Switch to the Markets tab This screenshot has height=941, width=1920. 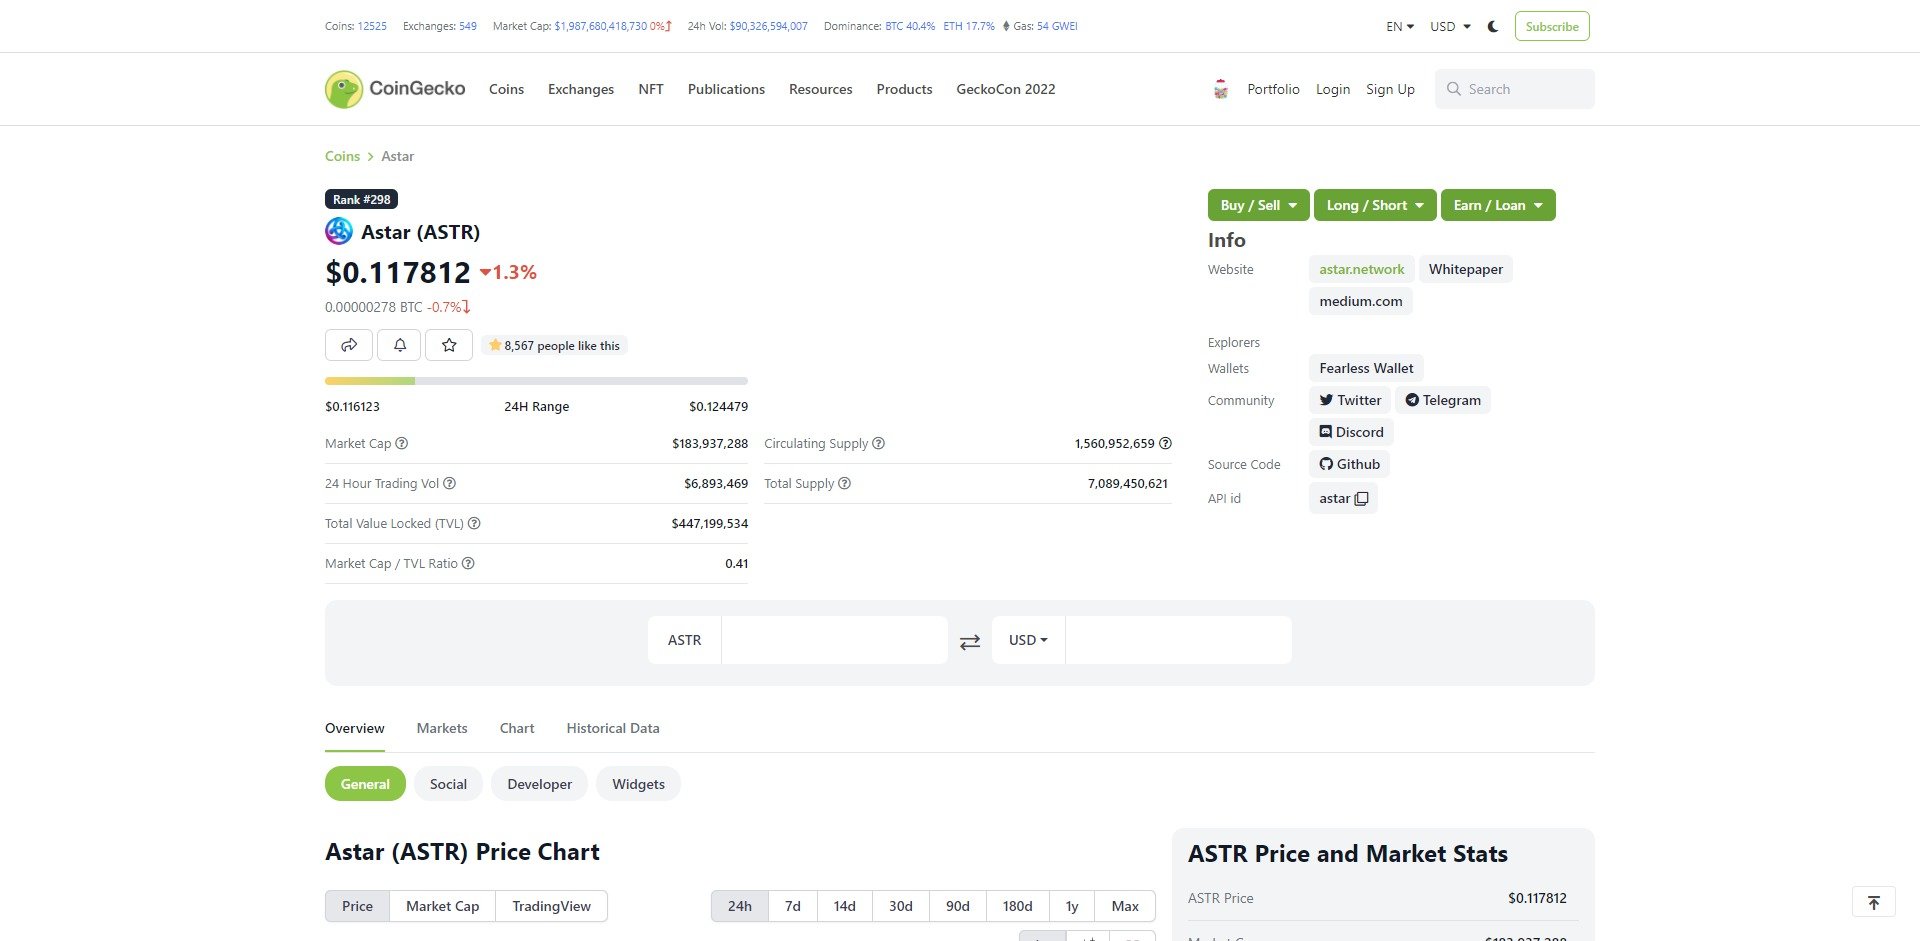click(x=442, y=728)
